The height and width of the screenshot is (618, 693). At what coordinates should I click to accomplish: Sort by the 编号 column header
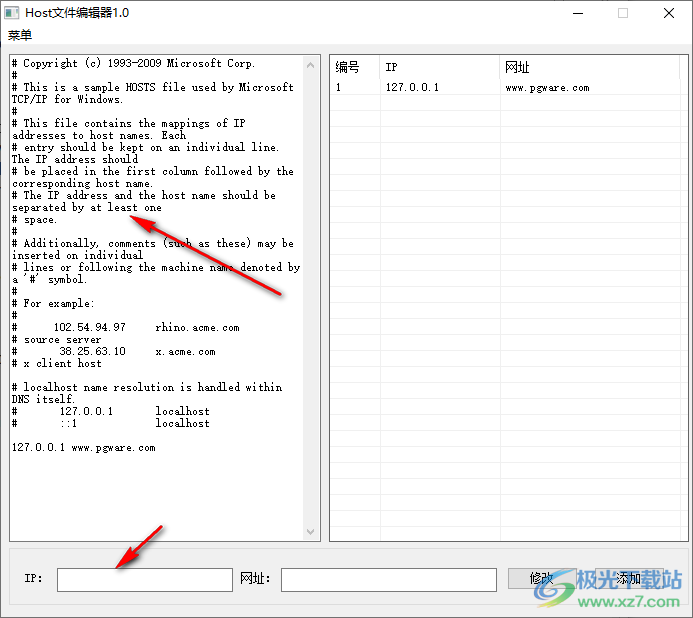pos(353,68)
